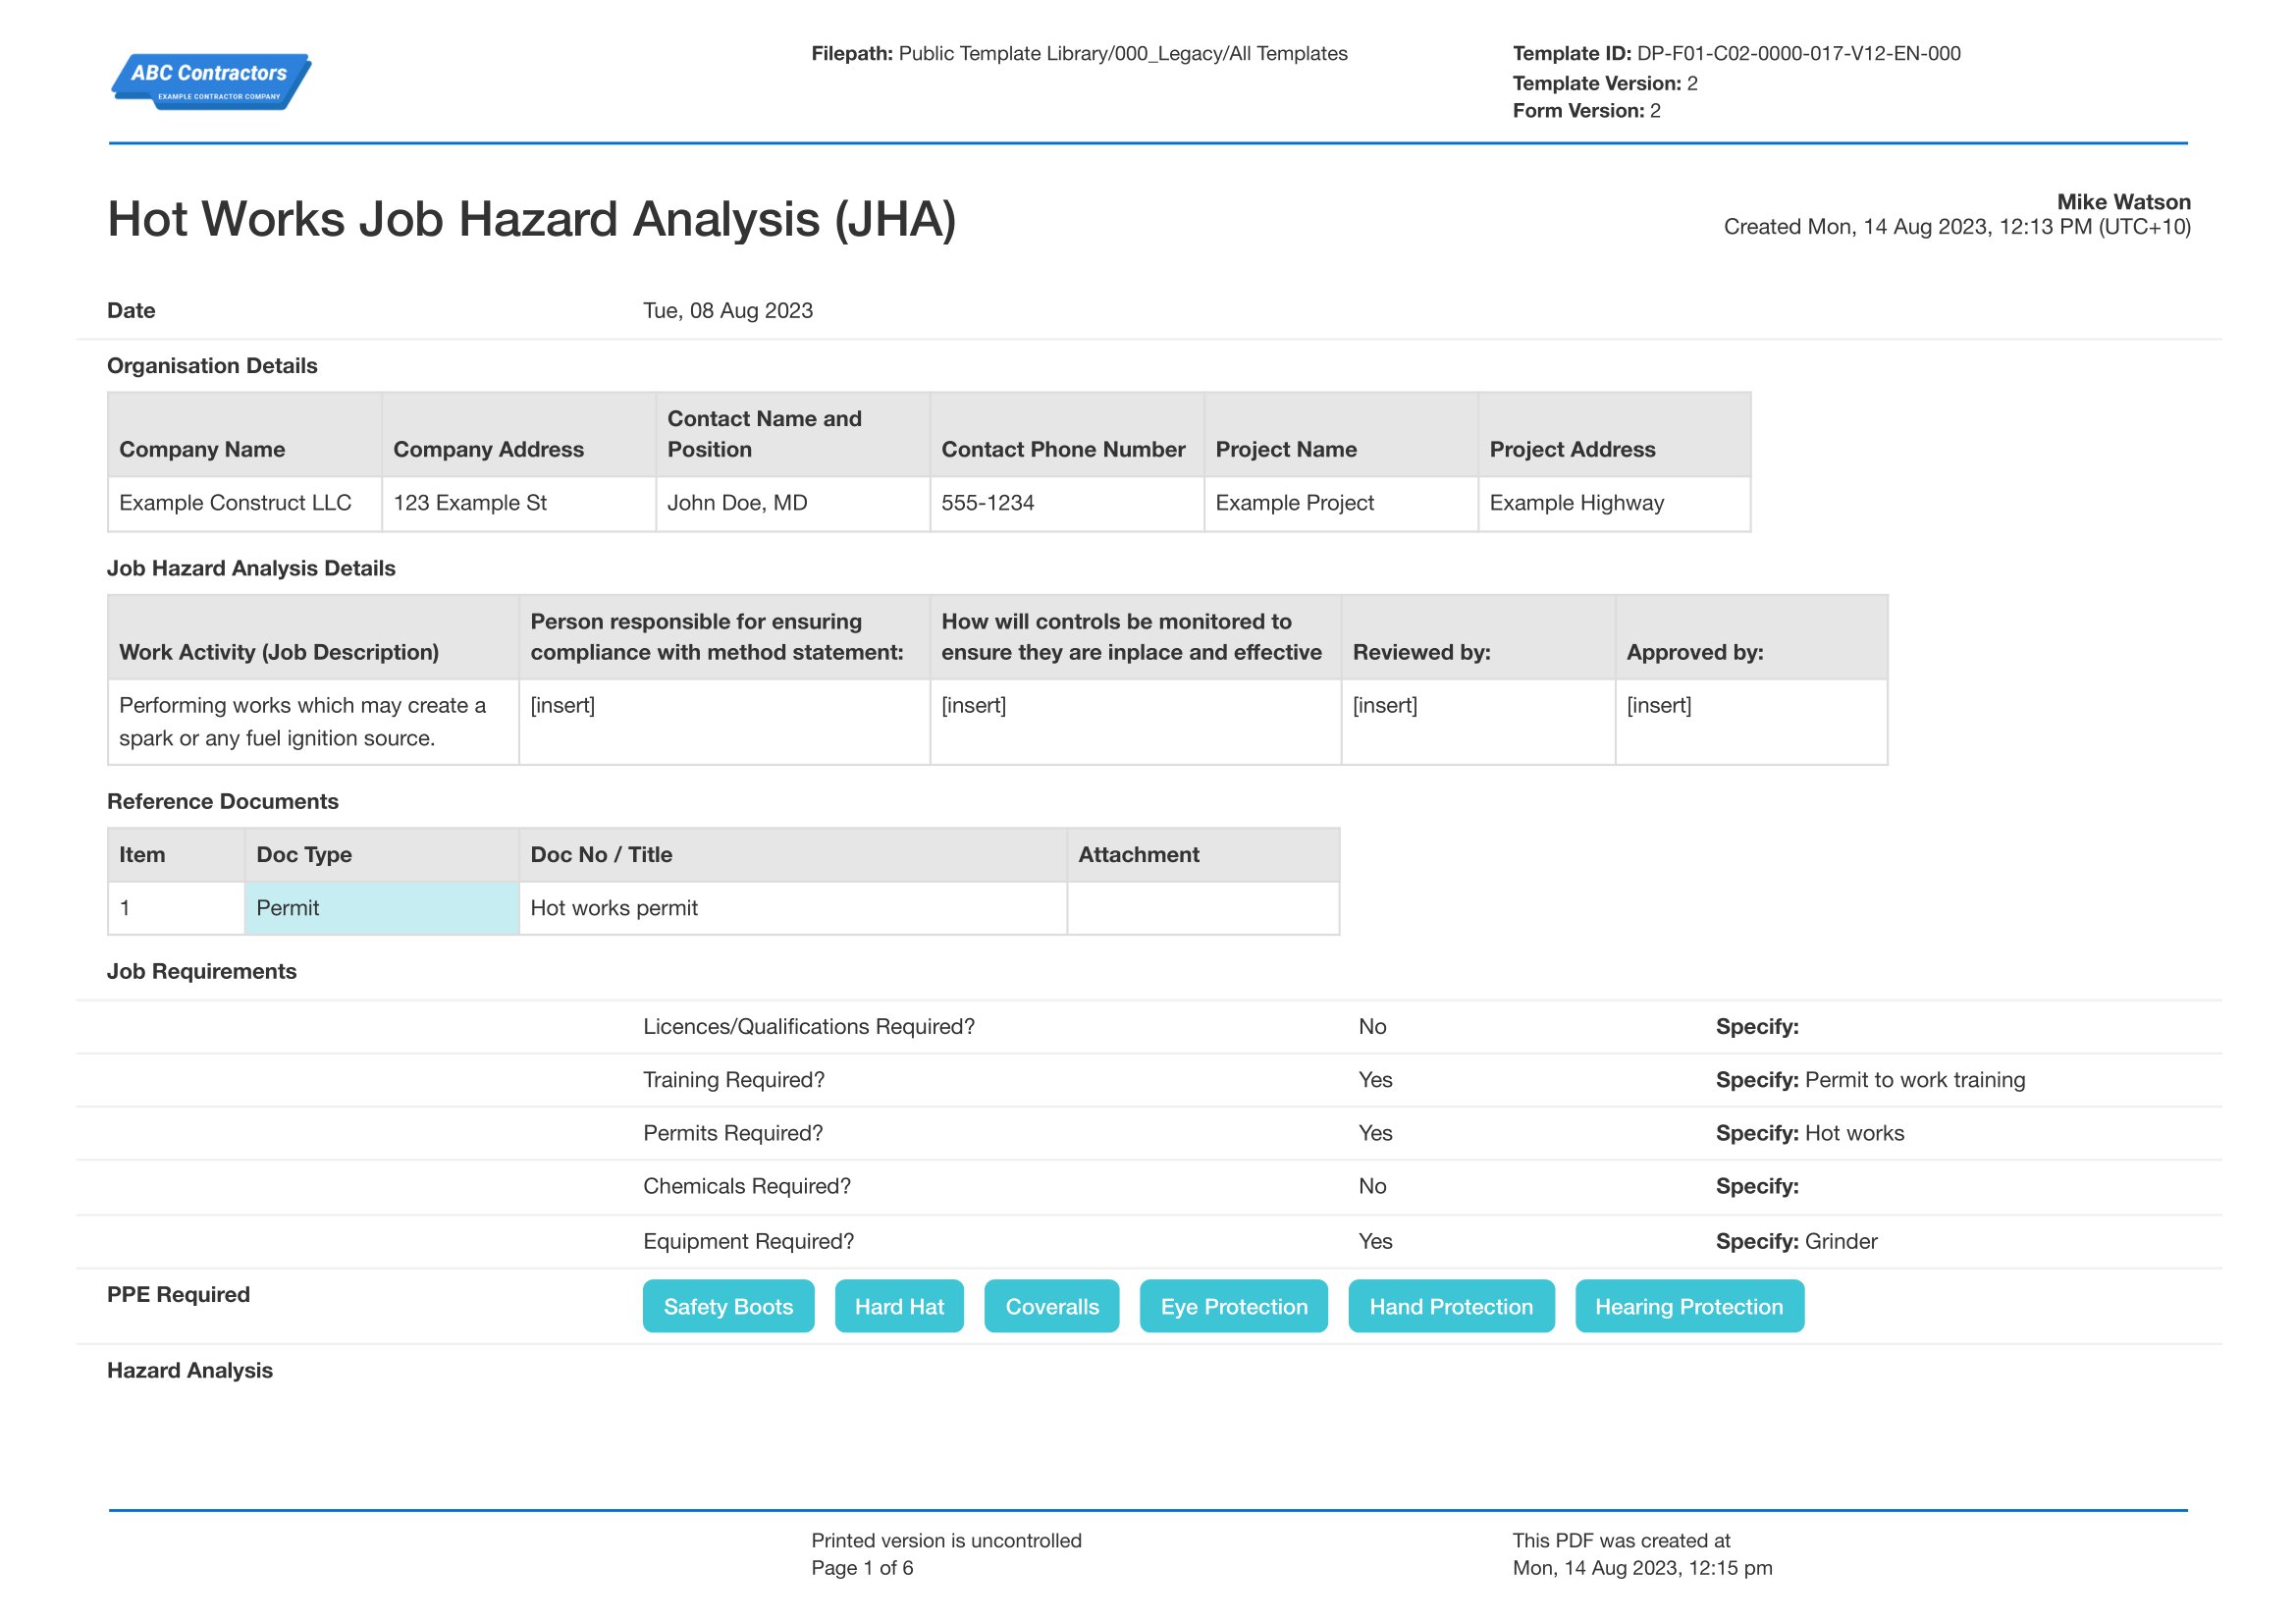The width and height of the screenshot is (2296, 1623).
Task: Click the No answer for Chemicals Required
Action: [1372, 1186]
